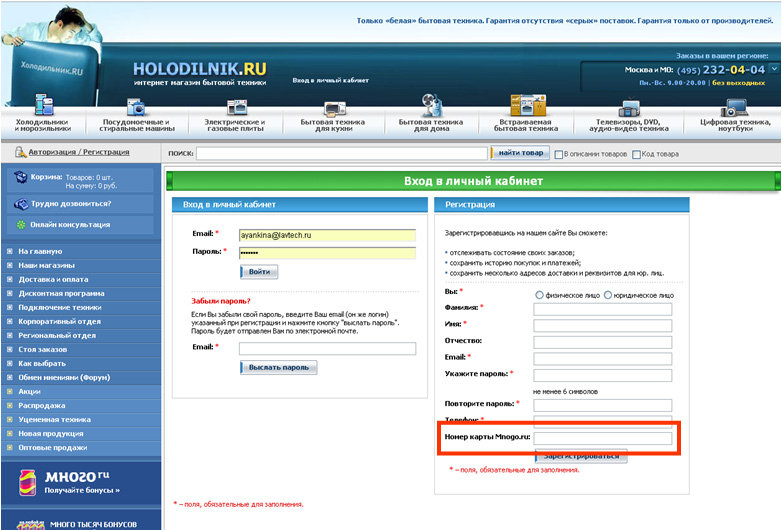The height and width of the screenshot is (530, 782).
Task: Click the 'Укажите пароль' field
Action: click(x=602, y=375)
